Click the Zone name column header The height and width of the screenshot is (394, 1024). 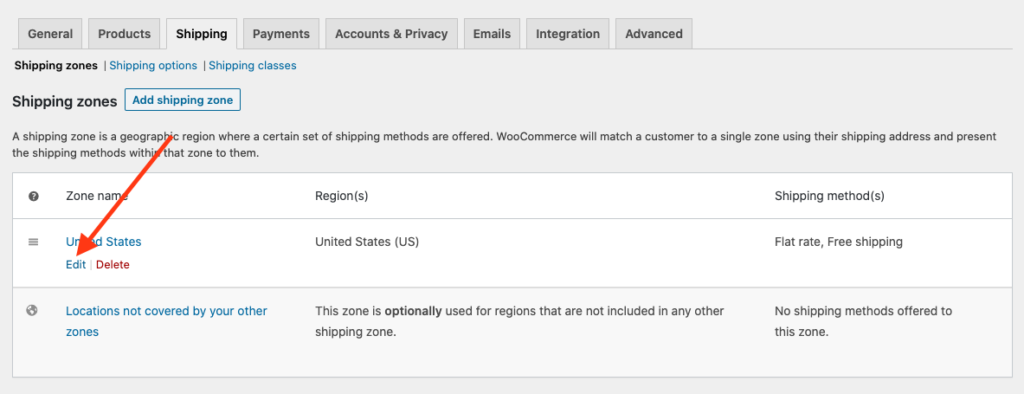click(97, 196)
